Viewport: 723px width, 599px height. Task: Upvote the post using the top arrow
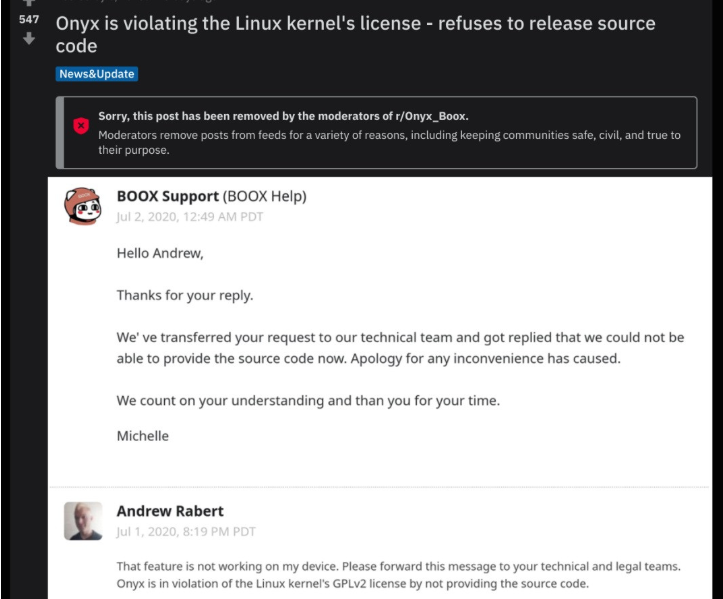(29, 3)
